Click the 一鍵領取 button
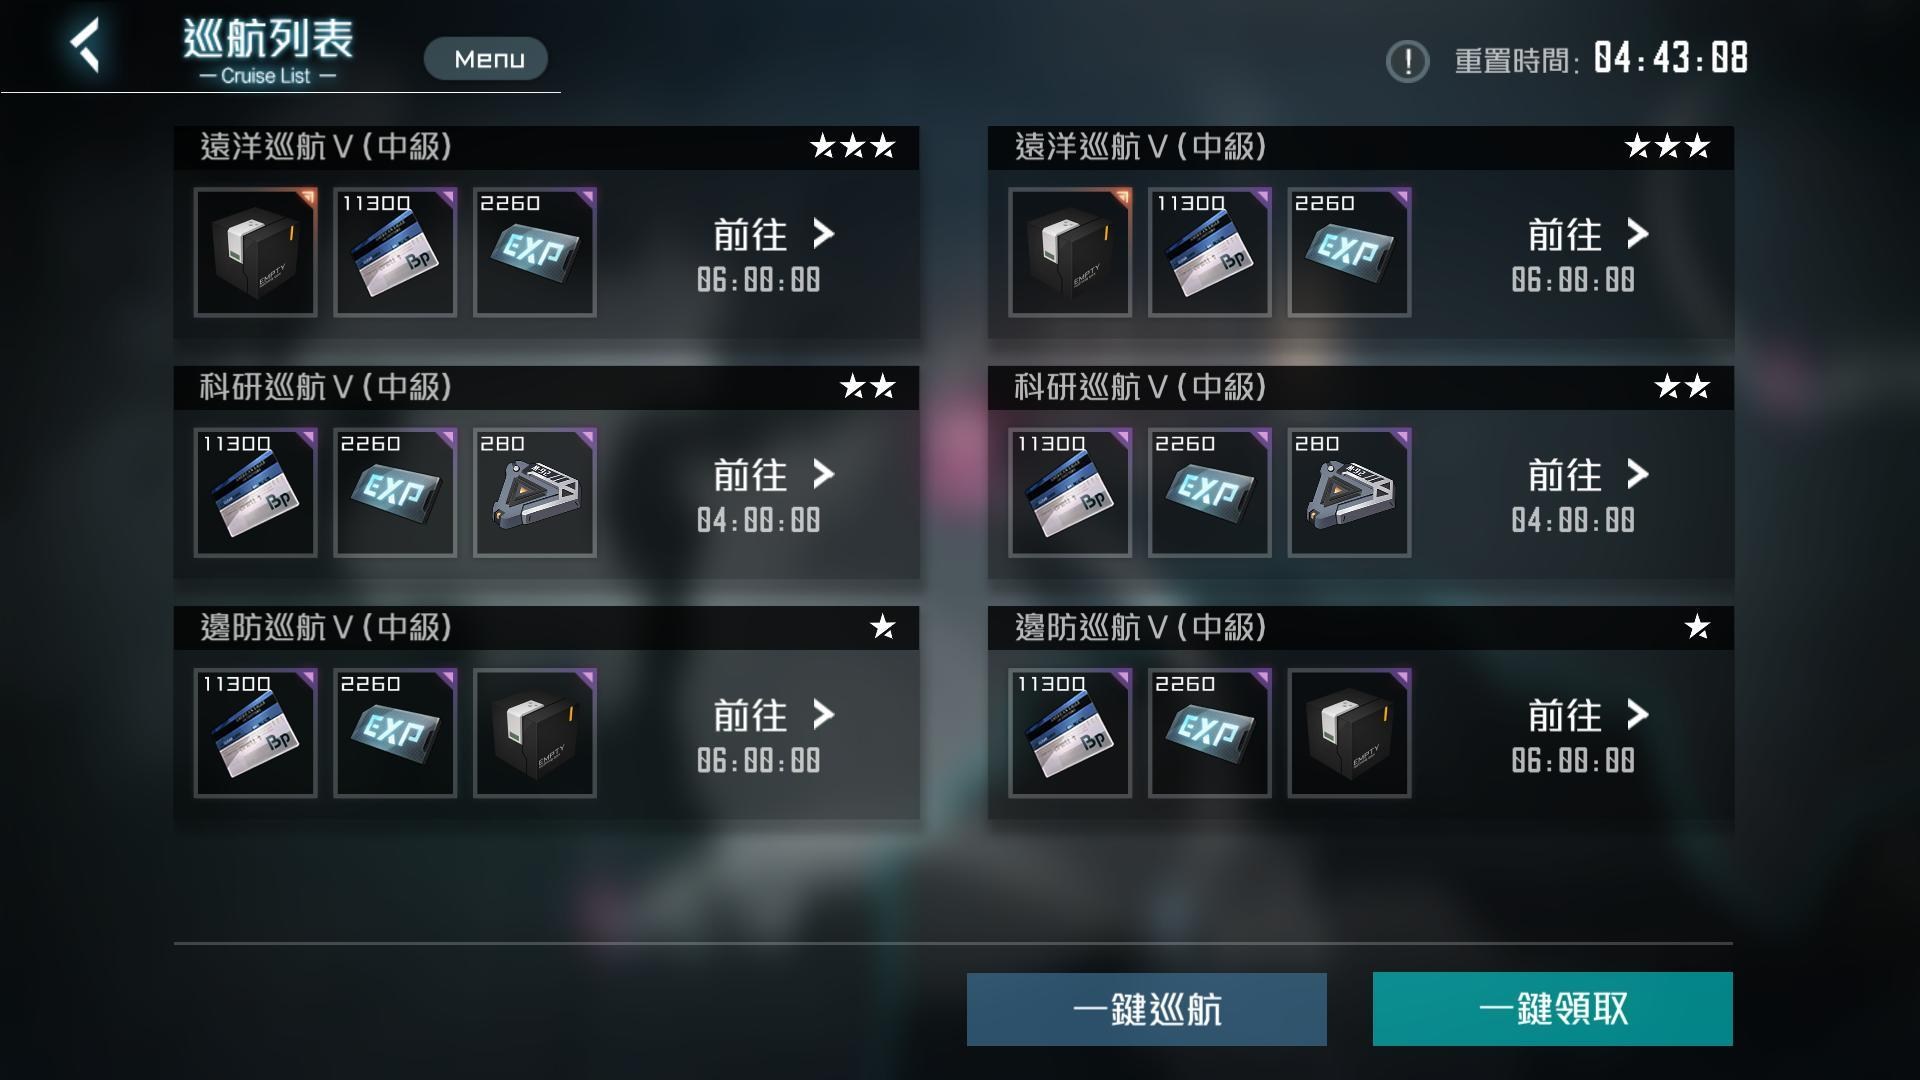1920x1080 pixels. [x=1553, y=1009]
